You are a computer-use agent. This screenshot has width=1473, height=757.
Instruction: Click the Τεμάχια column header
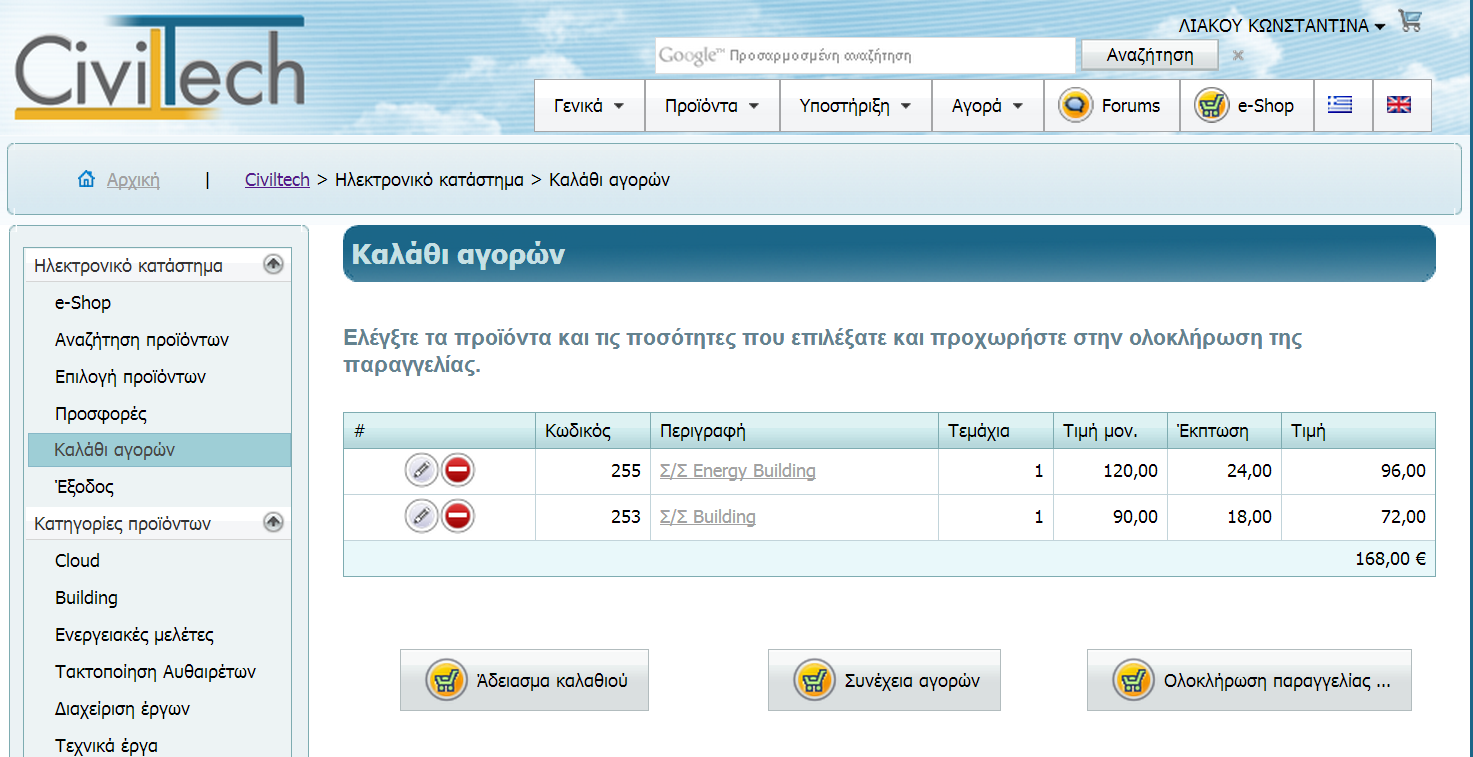pyautogui.click(x=995, y=431)
